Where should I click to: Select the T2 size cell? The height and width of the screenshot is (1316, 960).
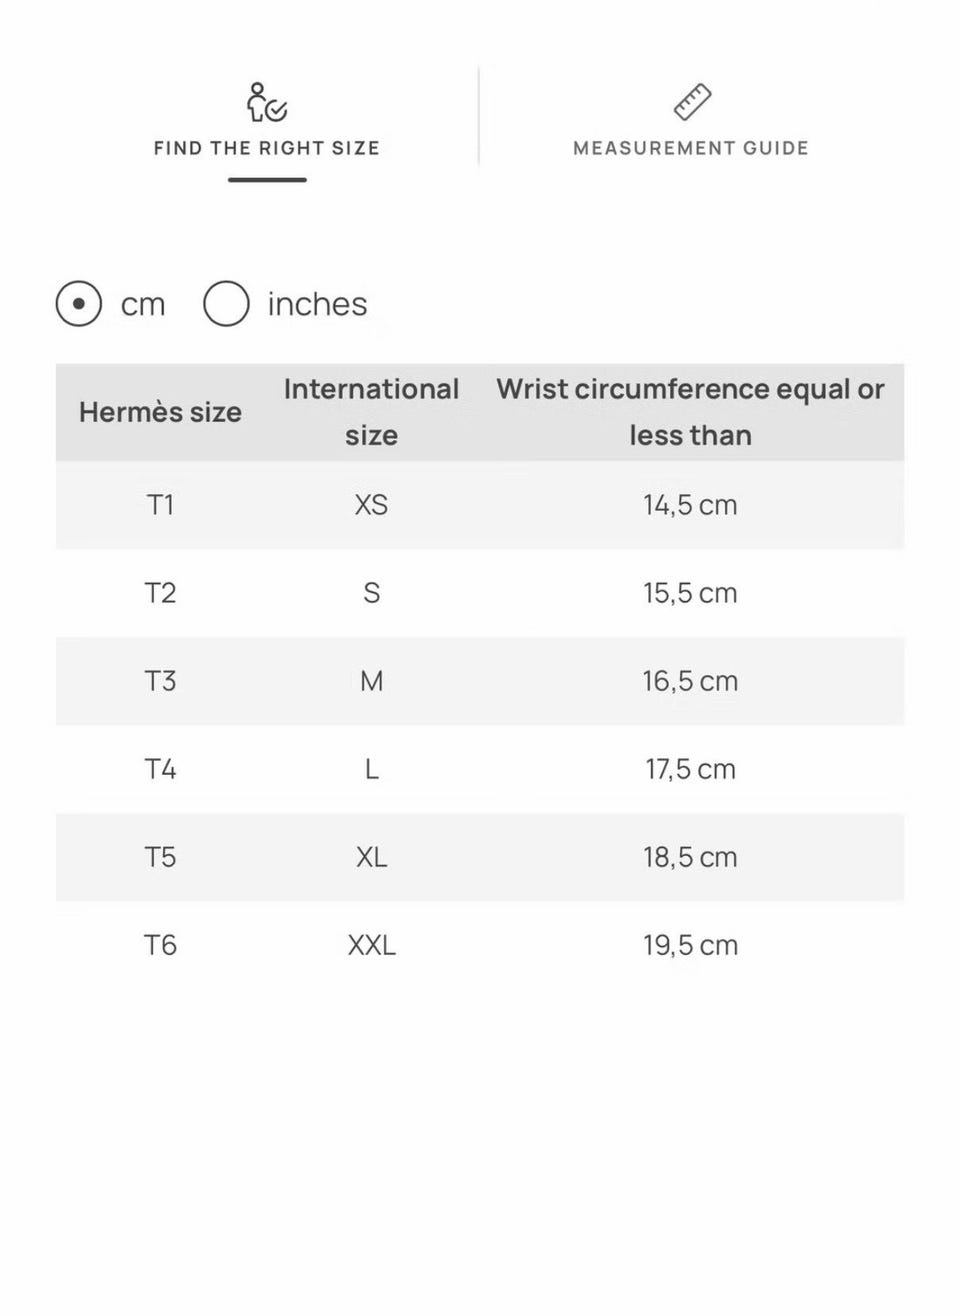(x=160, y=593)
